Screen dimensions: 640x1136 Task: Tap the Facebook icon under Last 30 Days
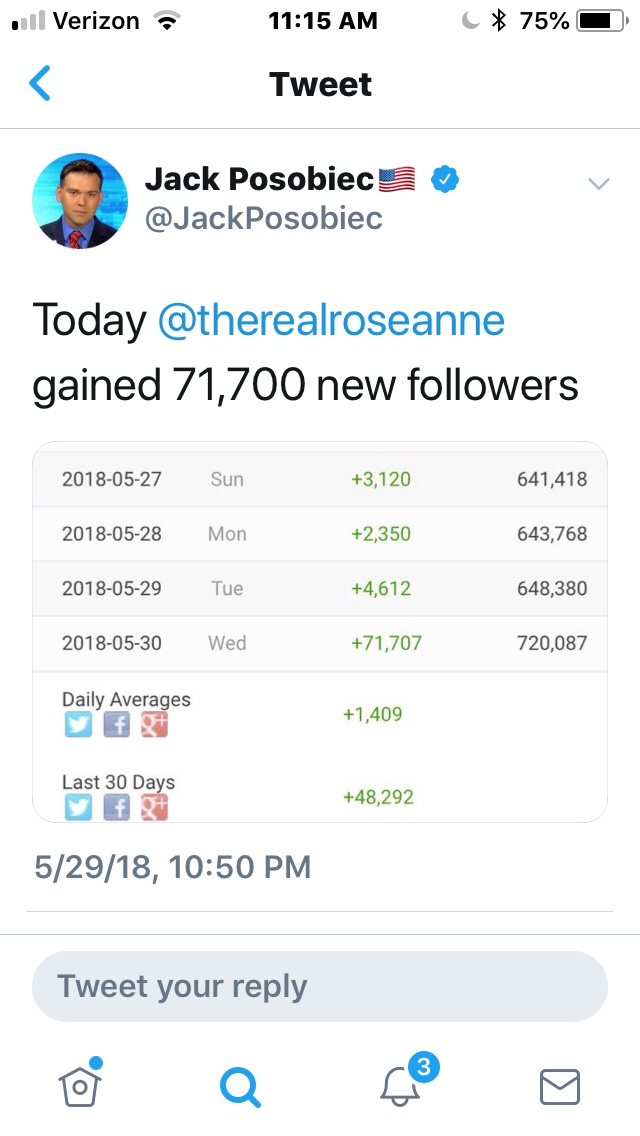[117, 806]
